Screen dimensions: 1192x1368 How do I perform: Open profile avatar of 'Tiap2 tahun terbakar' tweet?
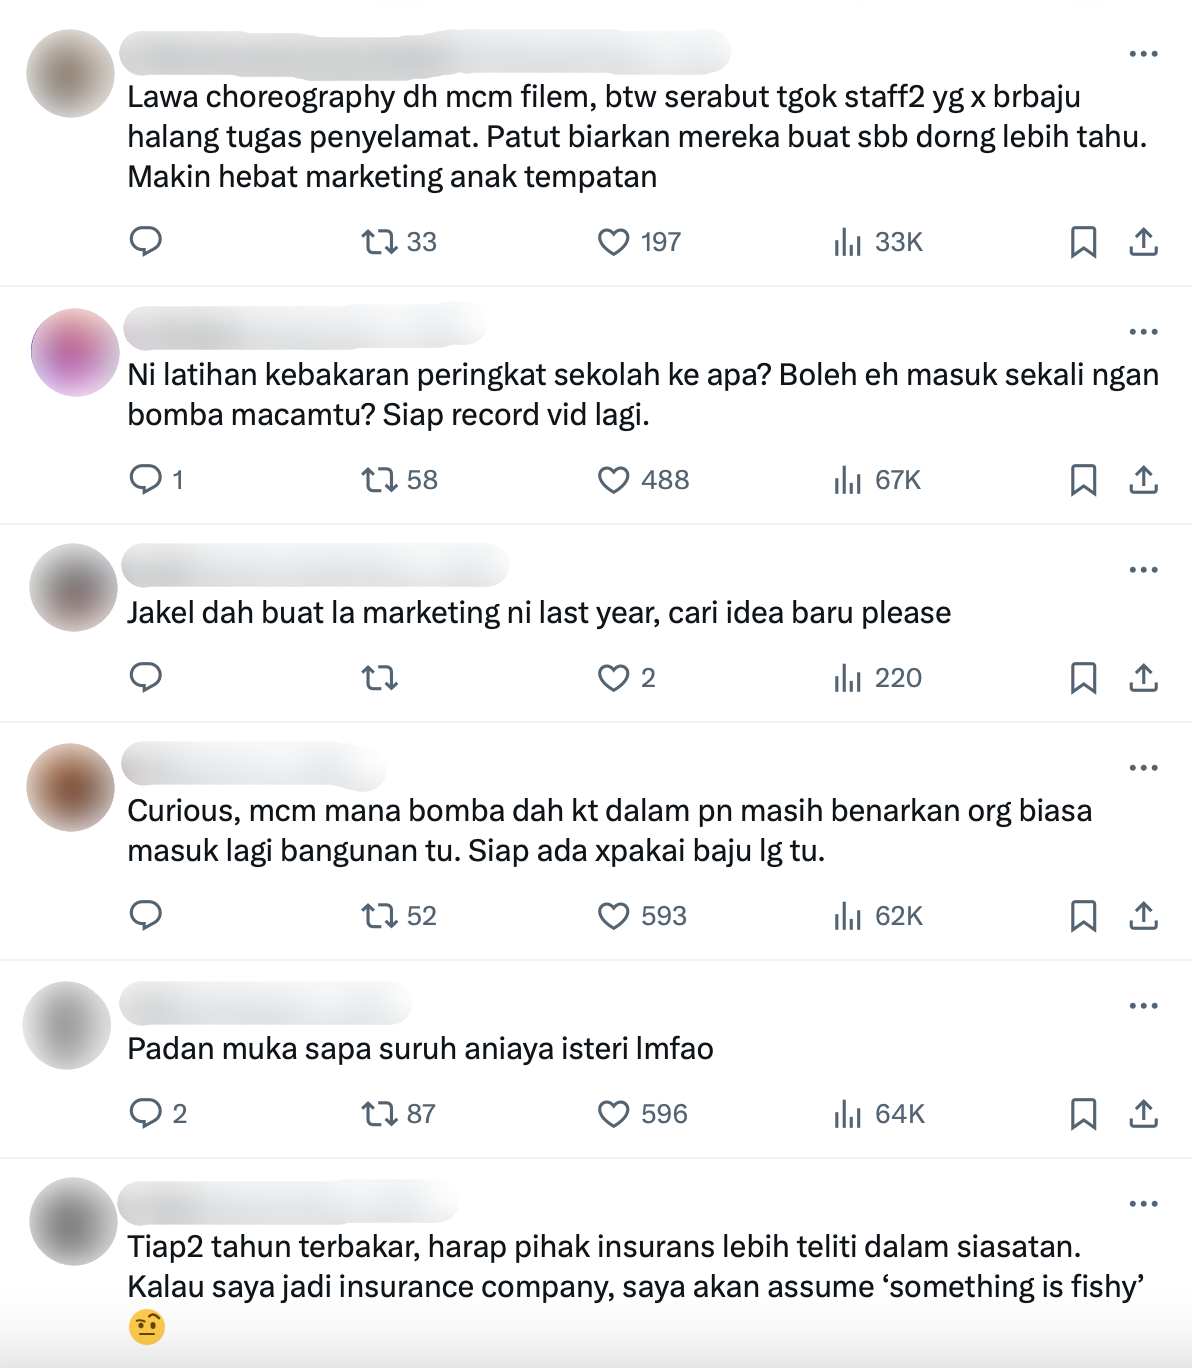click(73, 1221)
